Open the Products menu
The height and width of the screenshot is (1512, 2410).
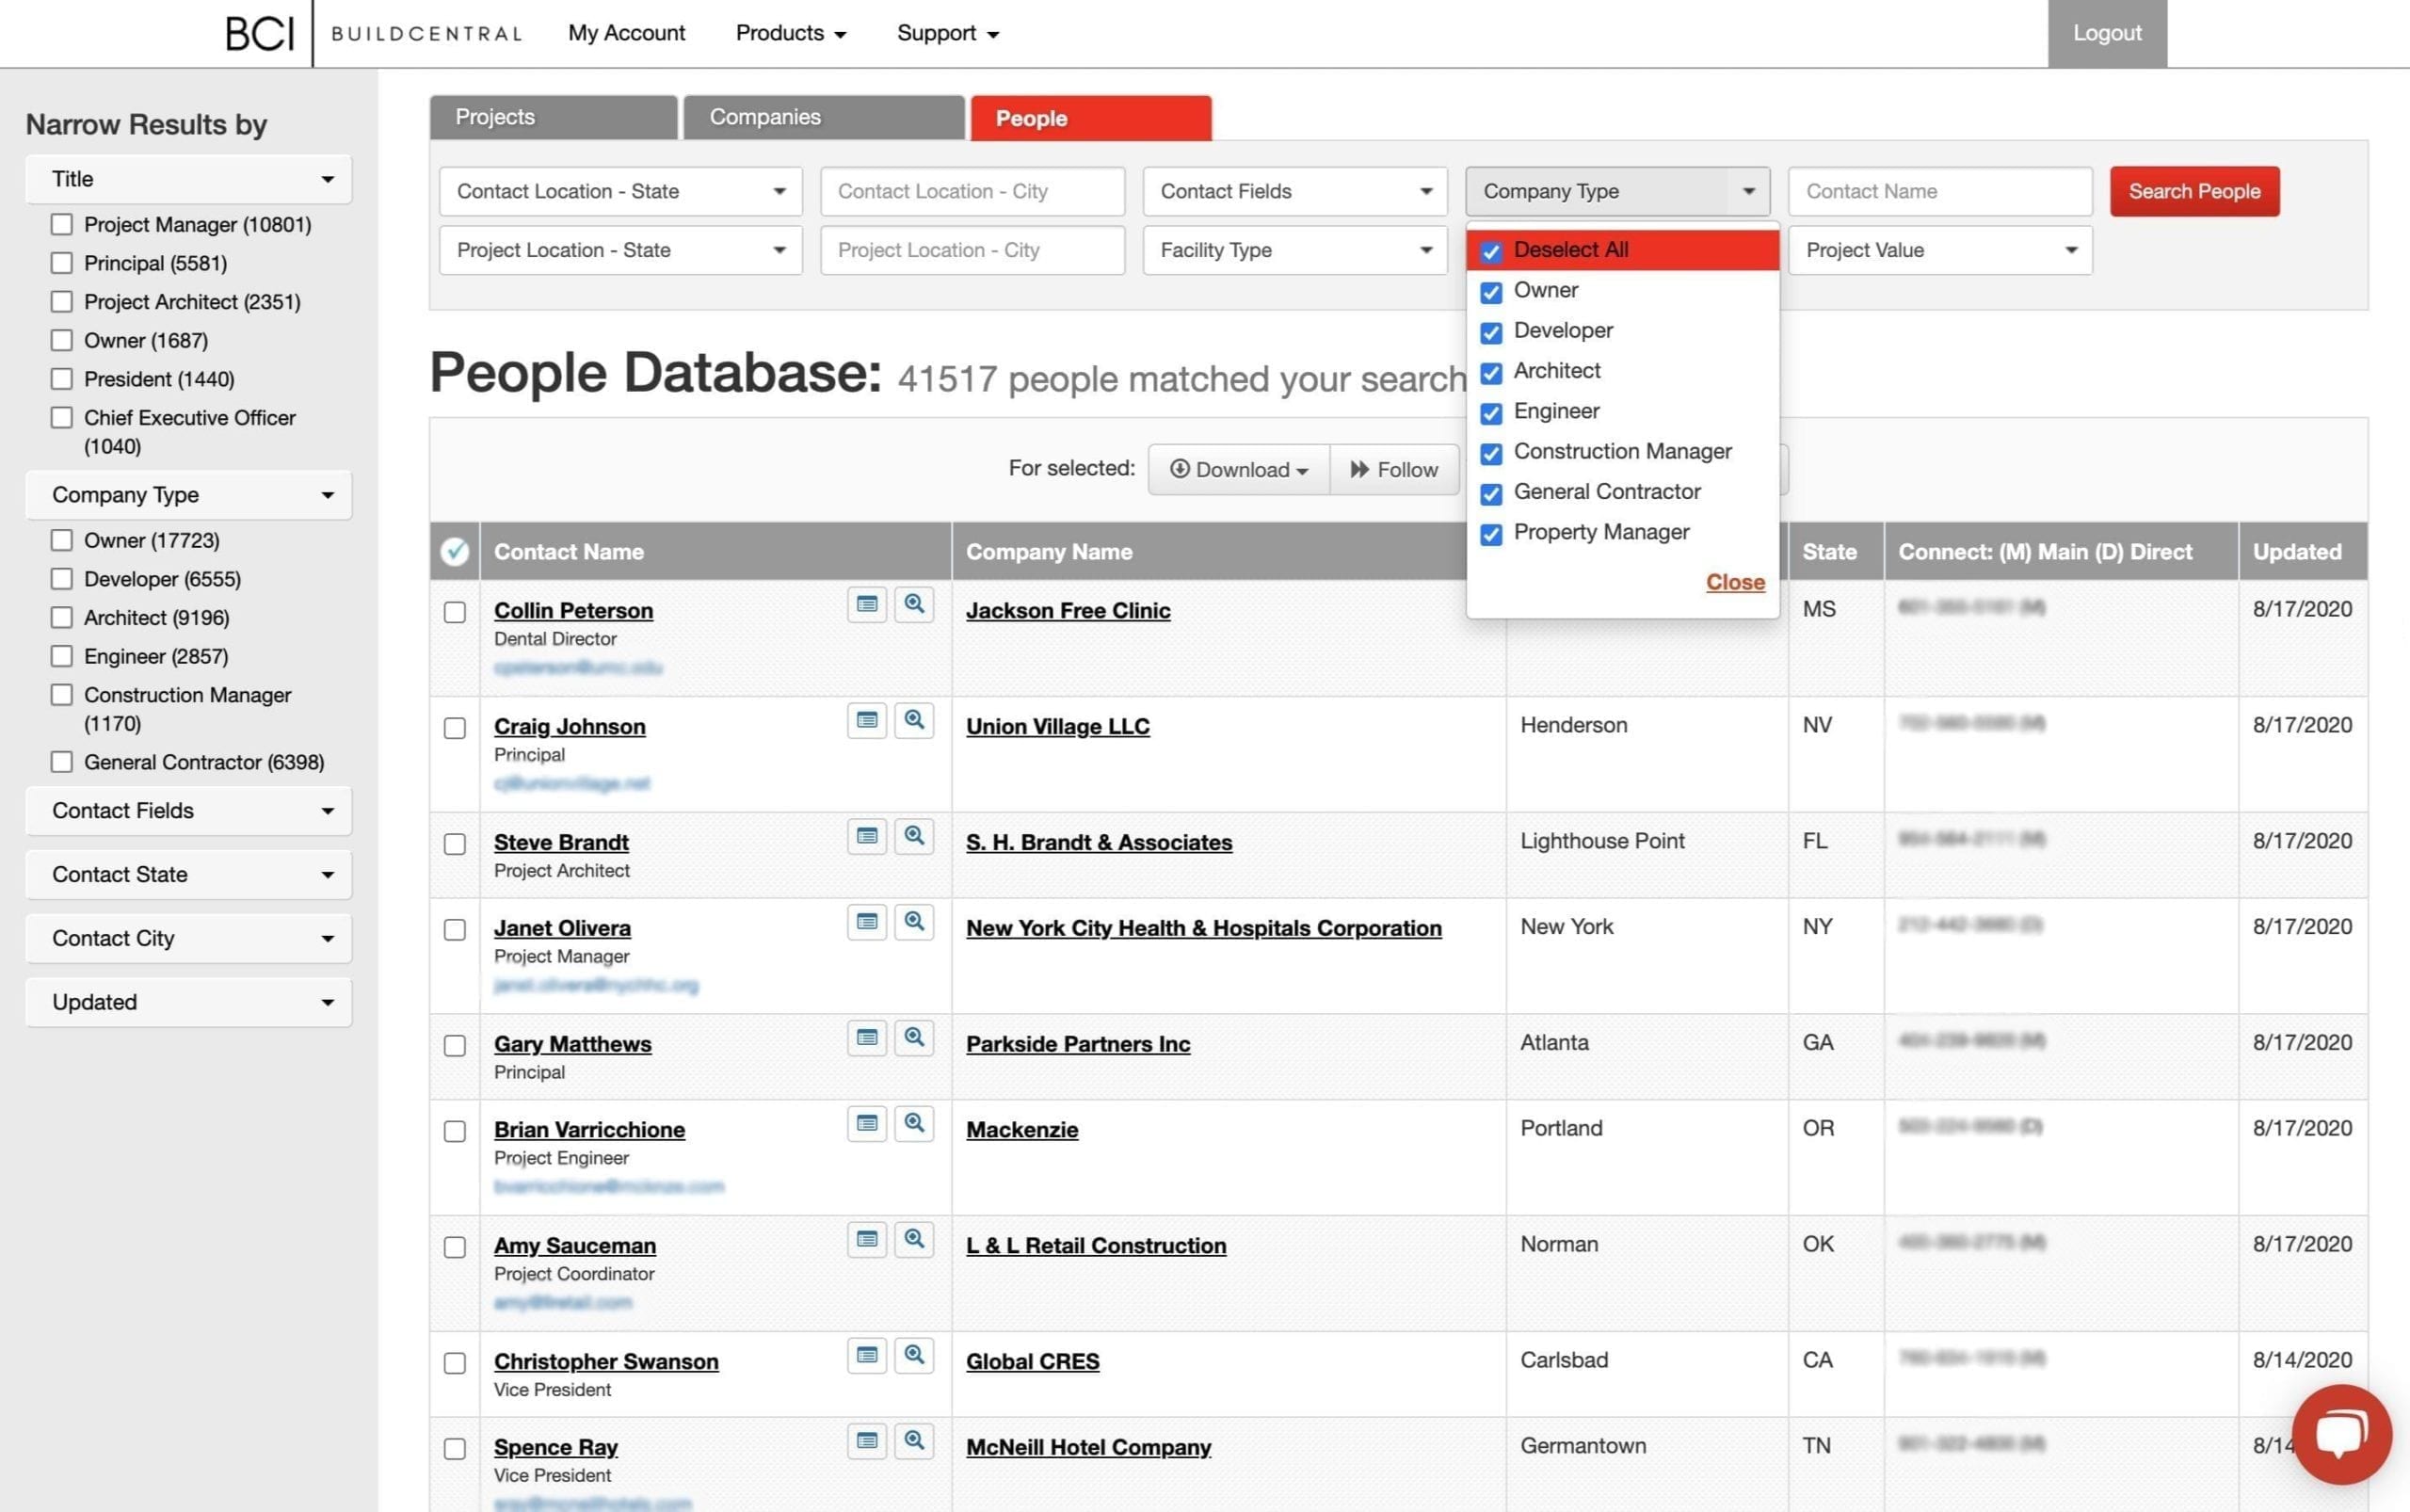click(791, 33)
